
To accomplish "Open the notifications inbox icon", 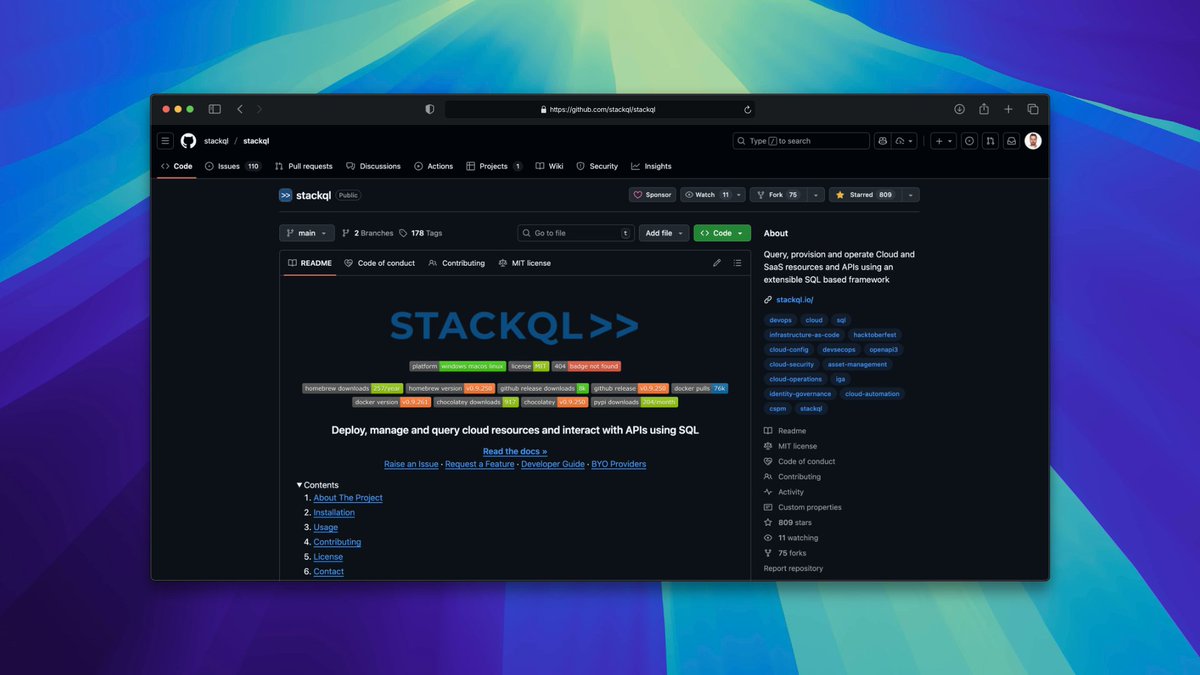I will [1011, 141].
